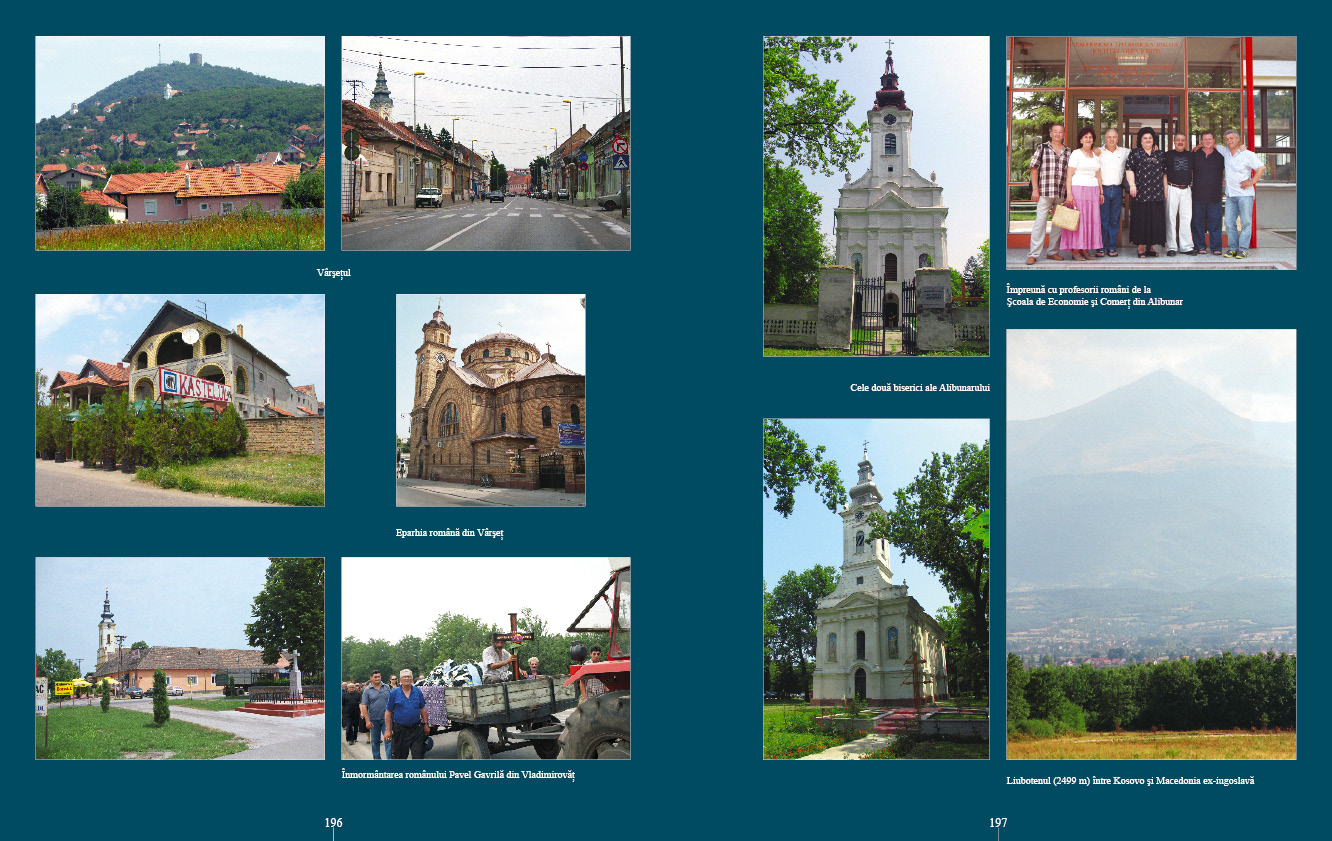Click the 'Înmormântarea românului Pavel Gavrilă' caption
Image resolution: width=1332 pixels, height=841 pixels.
click(458, 775)
